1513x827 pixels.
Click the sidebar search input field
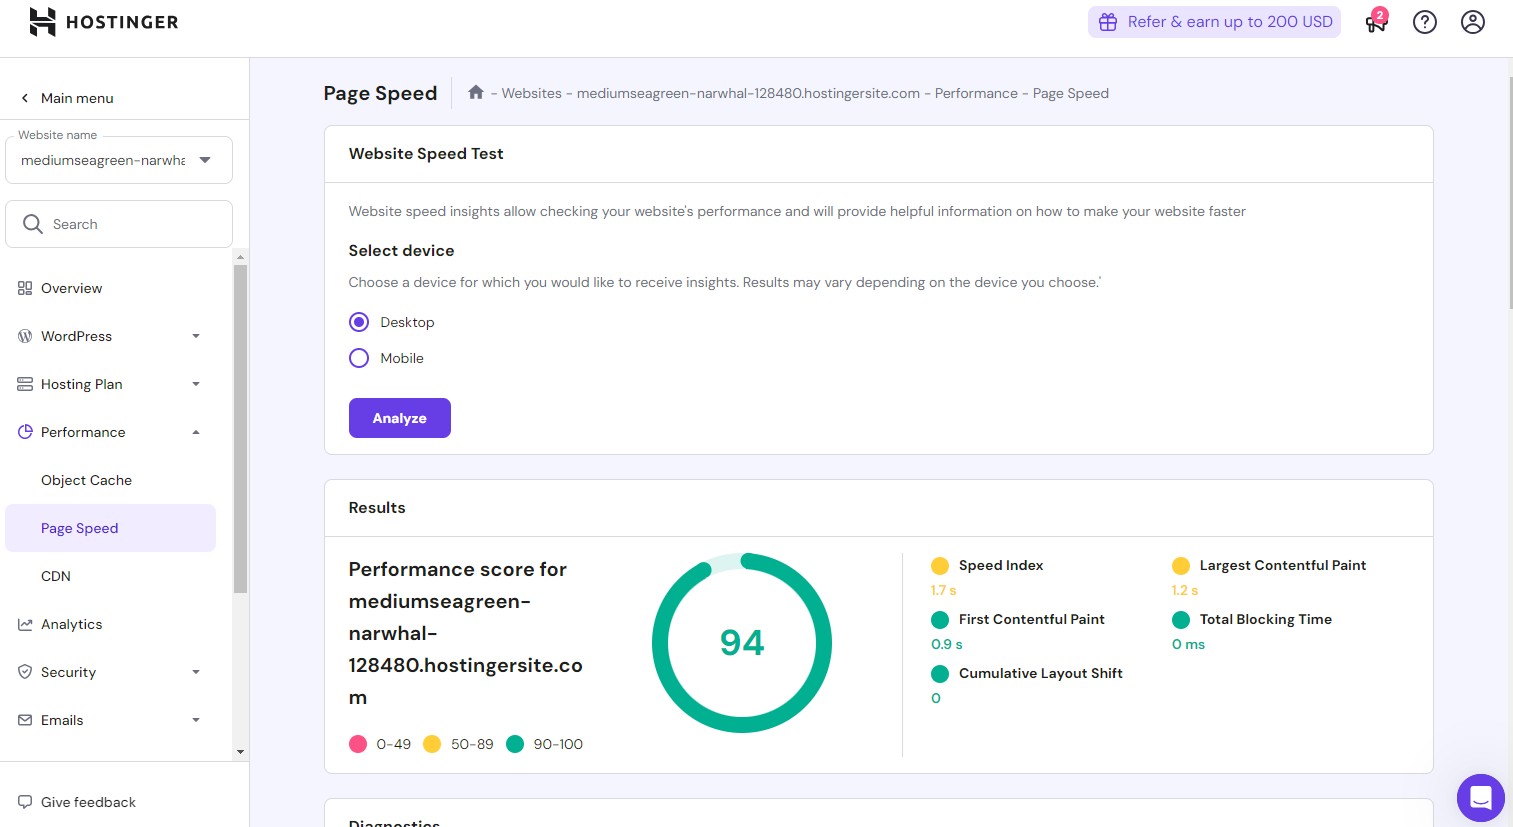point(119,224)
